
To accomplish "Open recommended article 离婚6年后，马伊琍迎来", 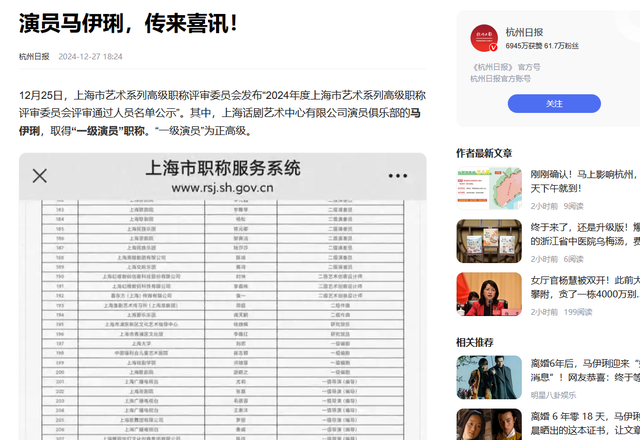I will tap(585, 370).
